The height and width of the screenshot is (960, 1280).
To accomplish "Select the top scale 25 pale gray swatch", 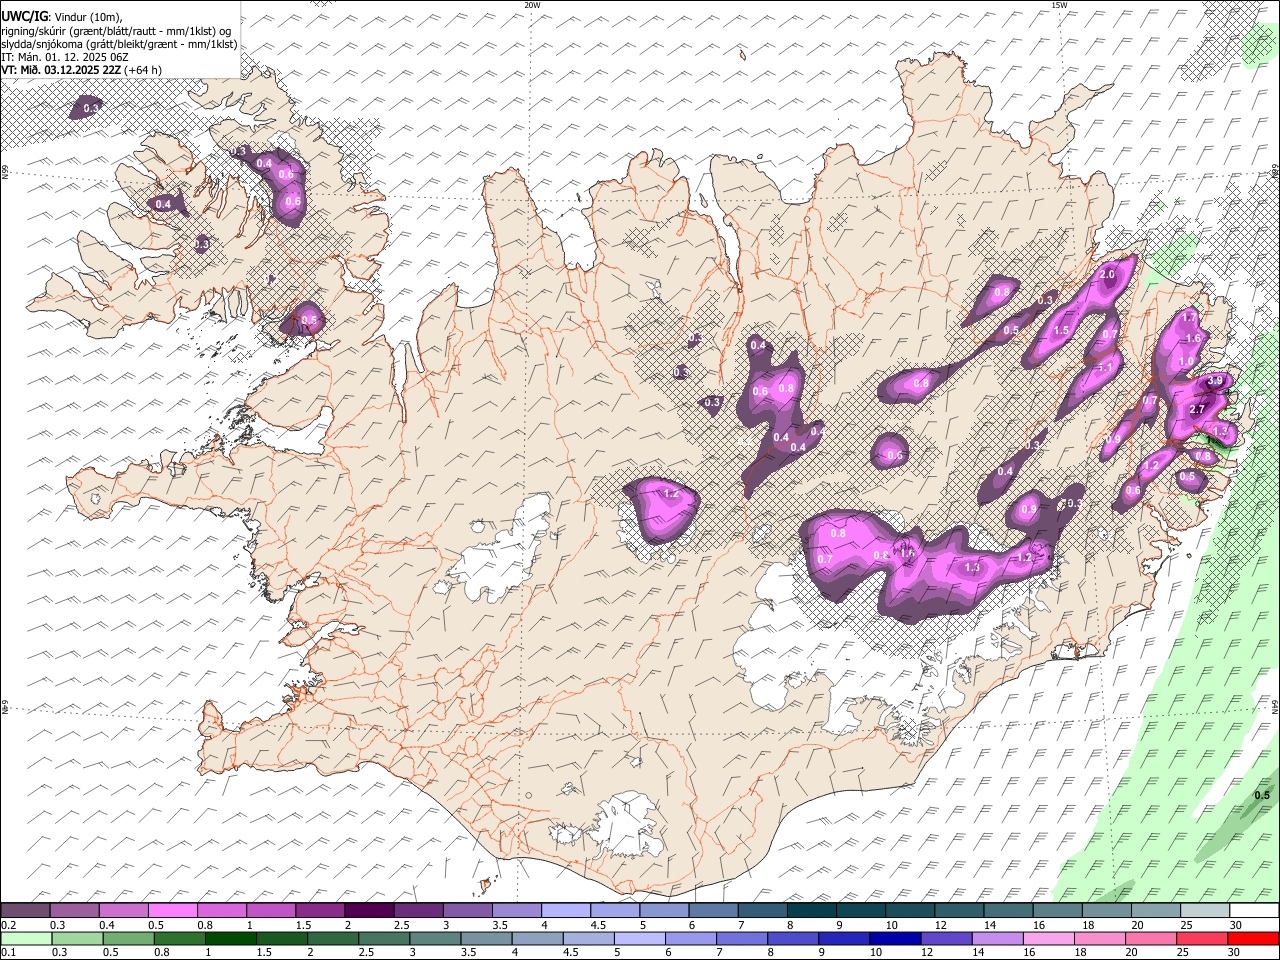I will (1203, 910).
